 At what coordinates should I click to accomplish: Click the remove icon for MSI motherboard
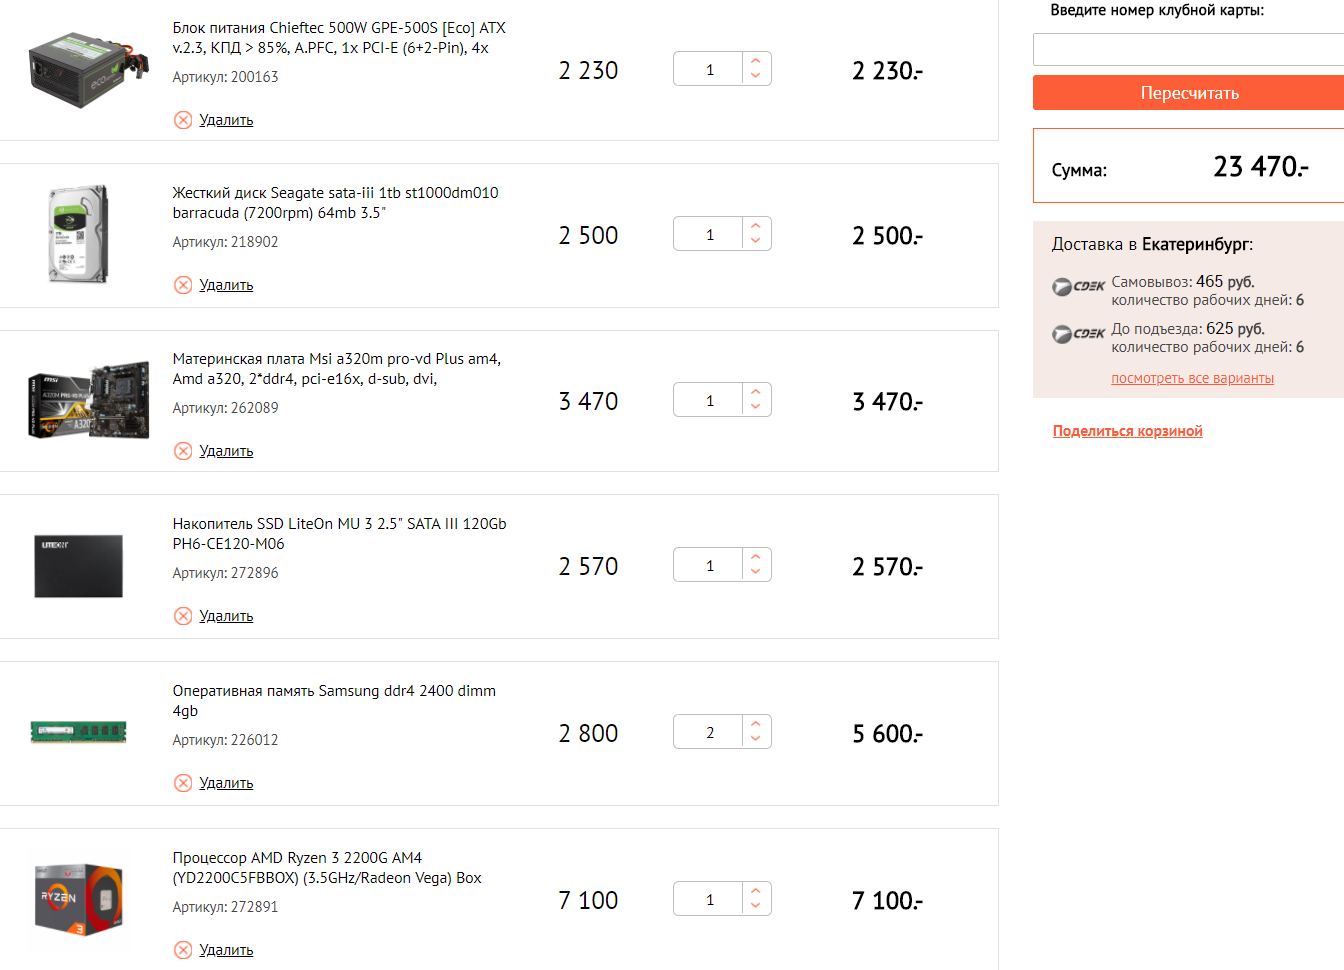click(x=183, y=451)
